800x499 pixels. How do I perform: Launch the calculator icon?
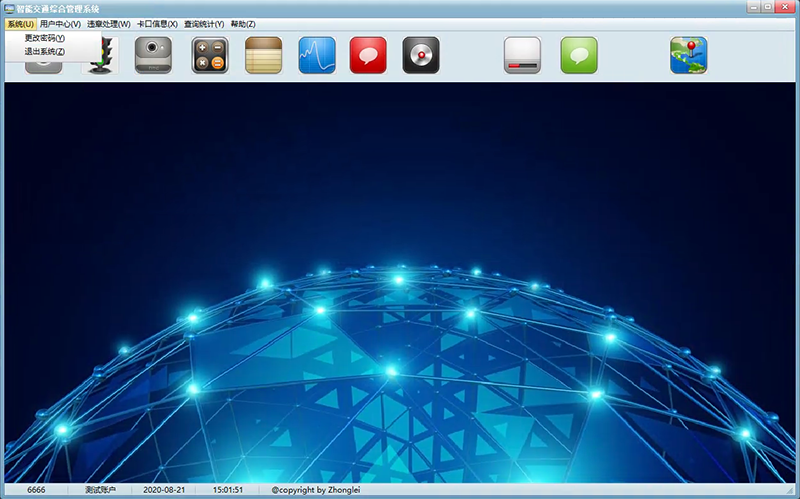(210, 55)
